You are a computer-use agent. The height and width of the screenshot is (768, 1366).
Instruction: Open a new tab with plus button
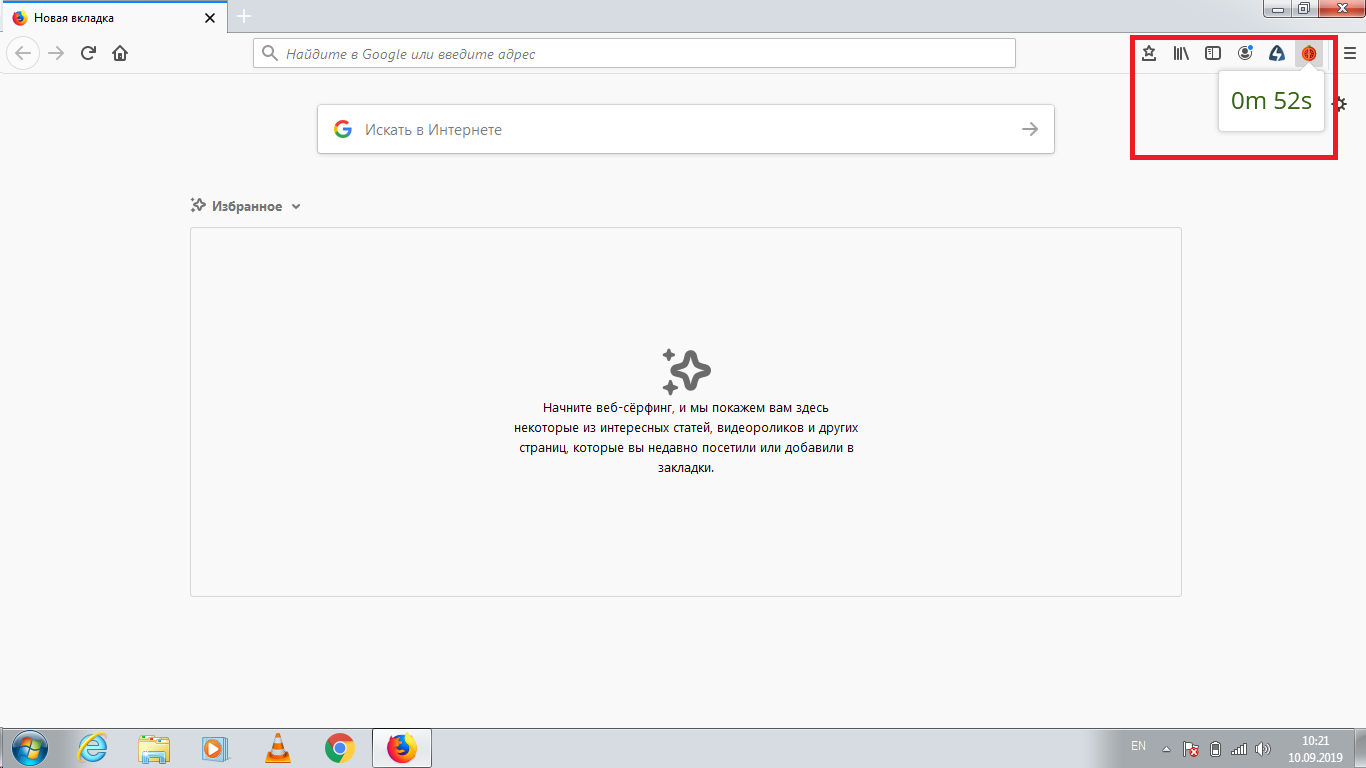(244, 17)
